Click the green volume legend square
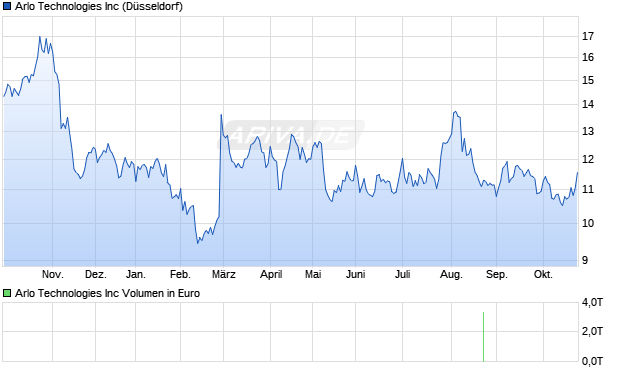This screenshot has height=371, width=620. click(x=7, y=293)
